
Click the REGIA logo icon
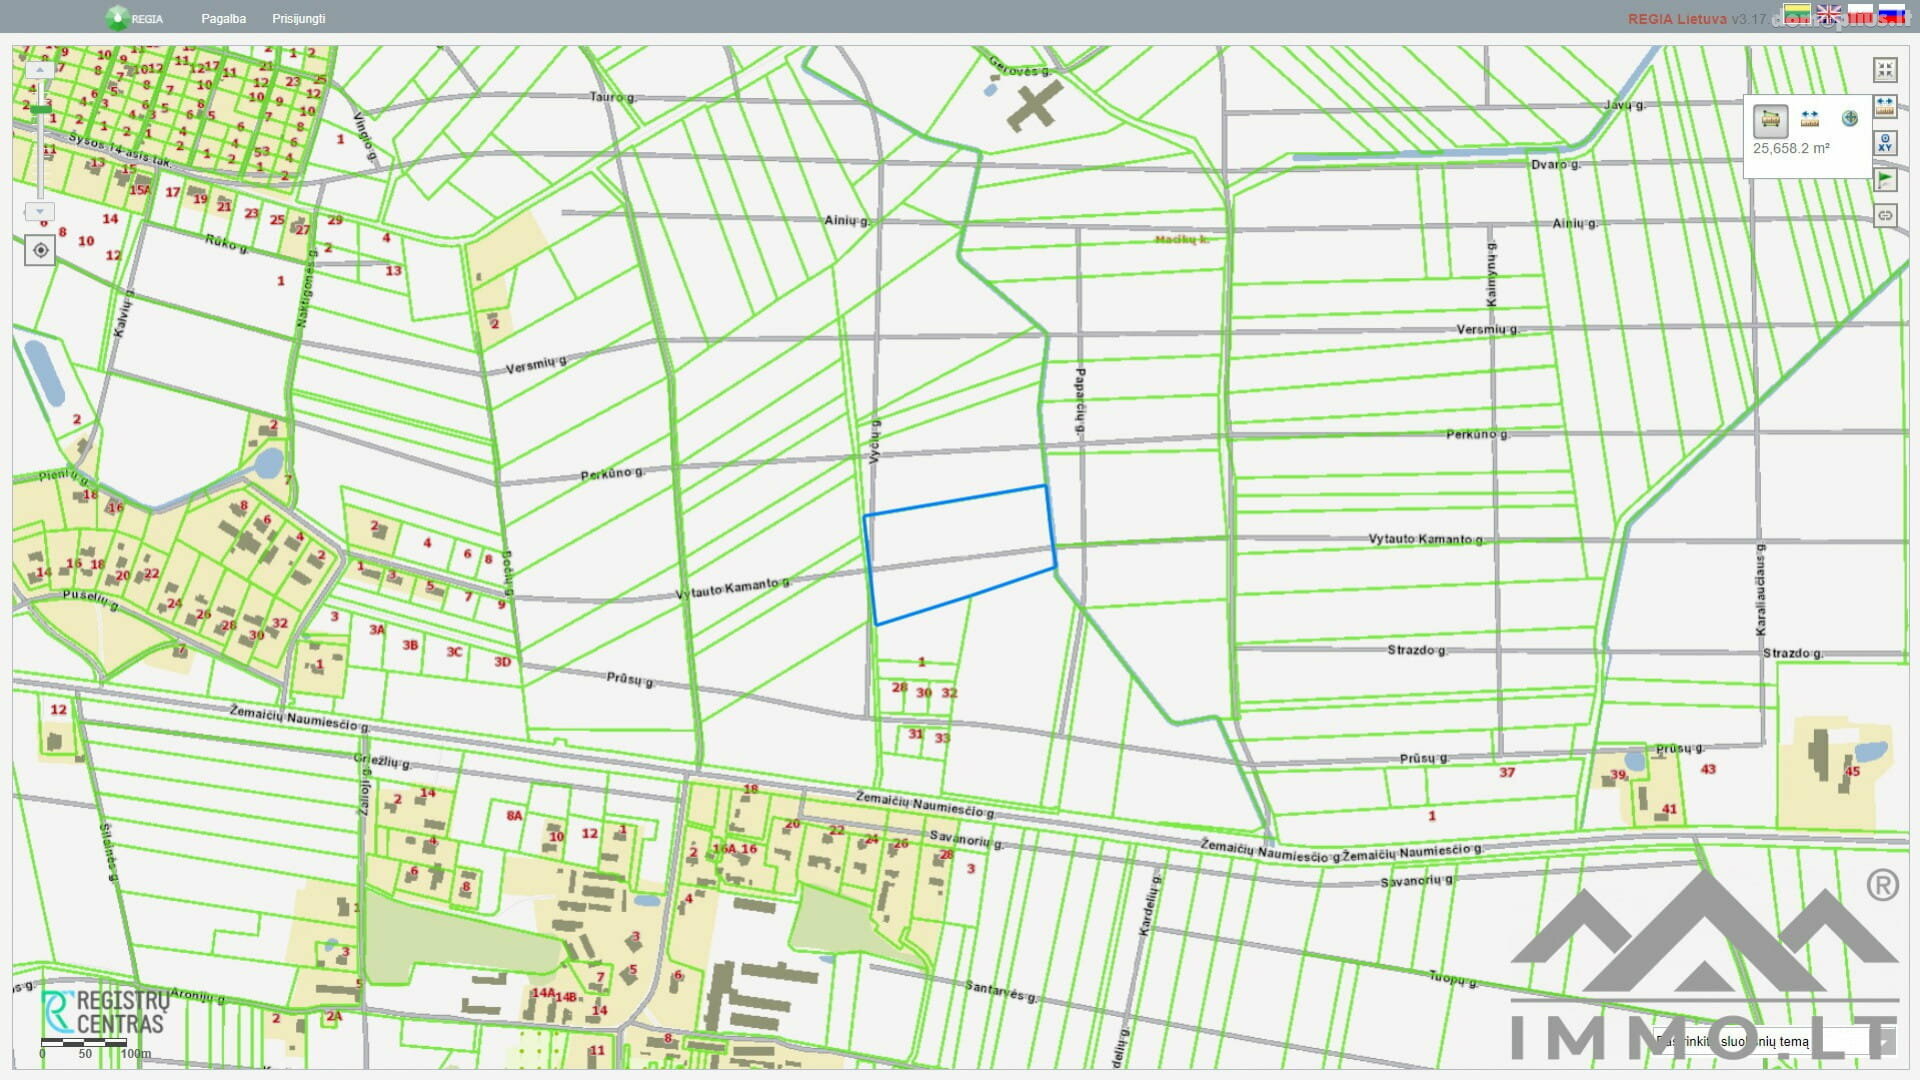(x=118, y=18)
